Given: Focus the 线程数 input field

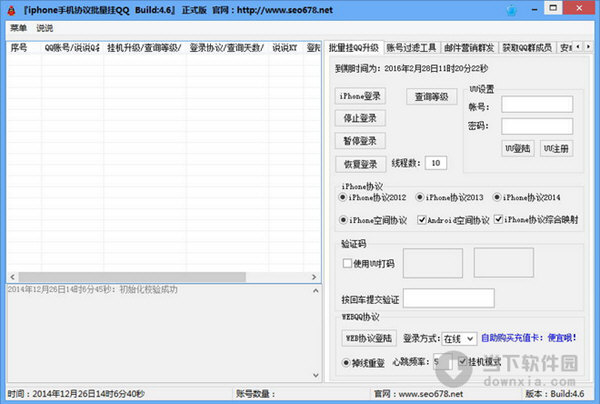Looking at the screenshot, I should coord(436,163).
